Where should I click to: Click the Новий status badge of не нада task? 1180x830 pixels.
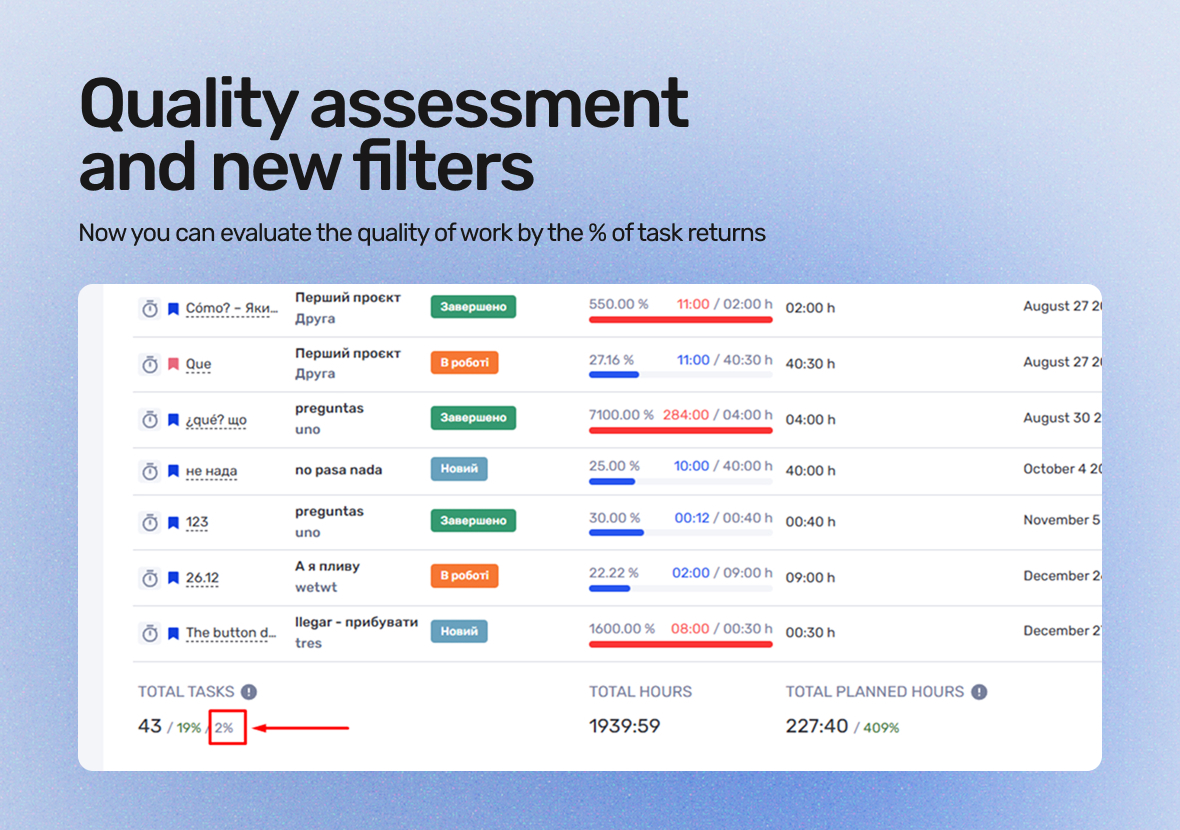point(459,469)
